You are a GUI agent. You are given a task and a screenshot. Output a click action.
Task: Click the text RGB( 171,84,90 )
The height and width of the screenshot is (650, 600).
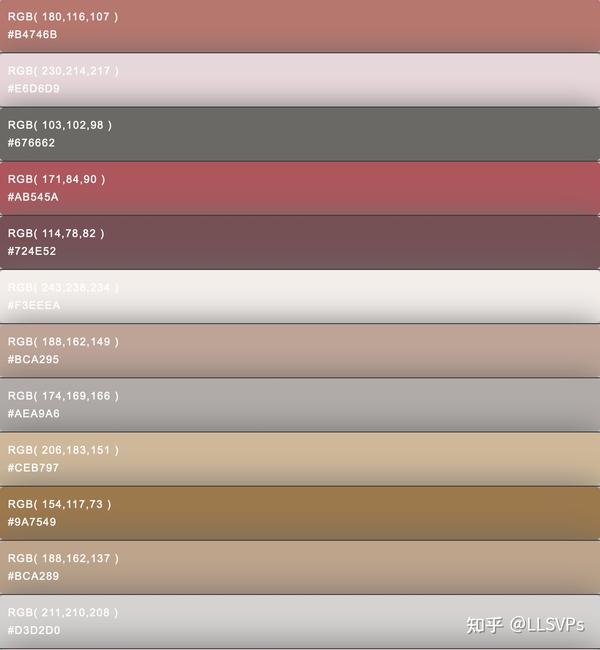tap(56, 179)
